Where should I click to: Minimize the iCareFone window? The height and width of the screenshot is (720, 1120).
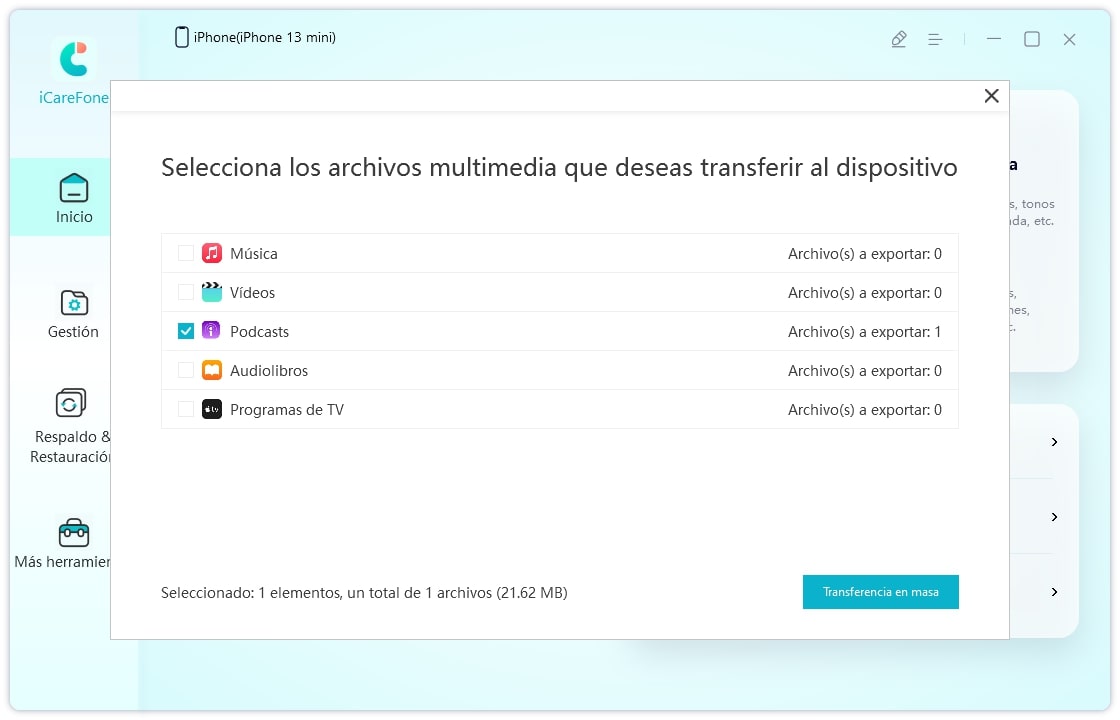coord(994,39)
